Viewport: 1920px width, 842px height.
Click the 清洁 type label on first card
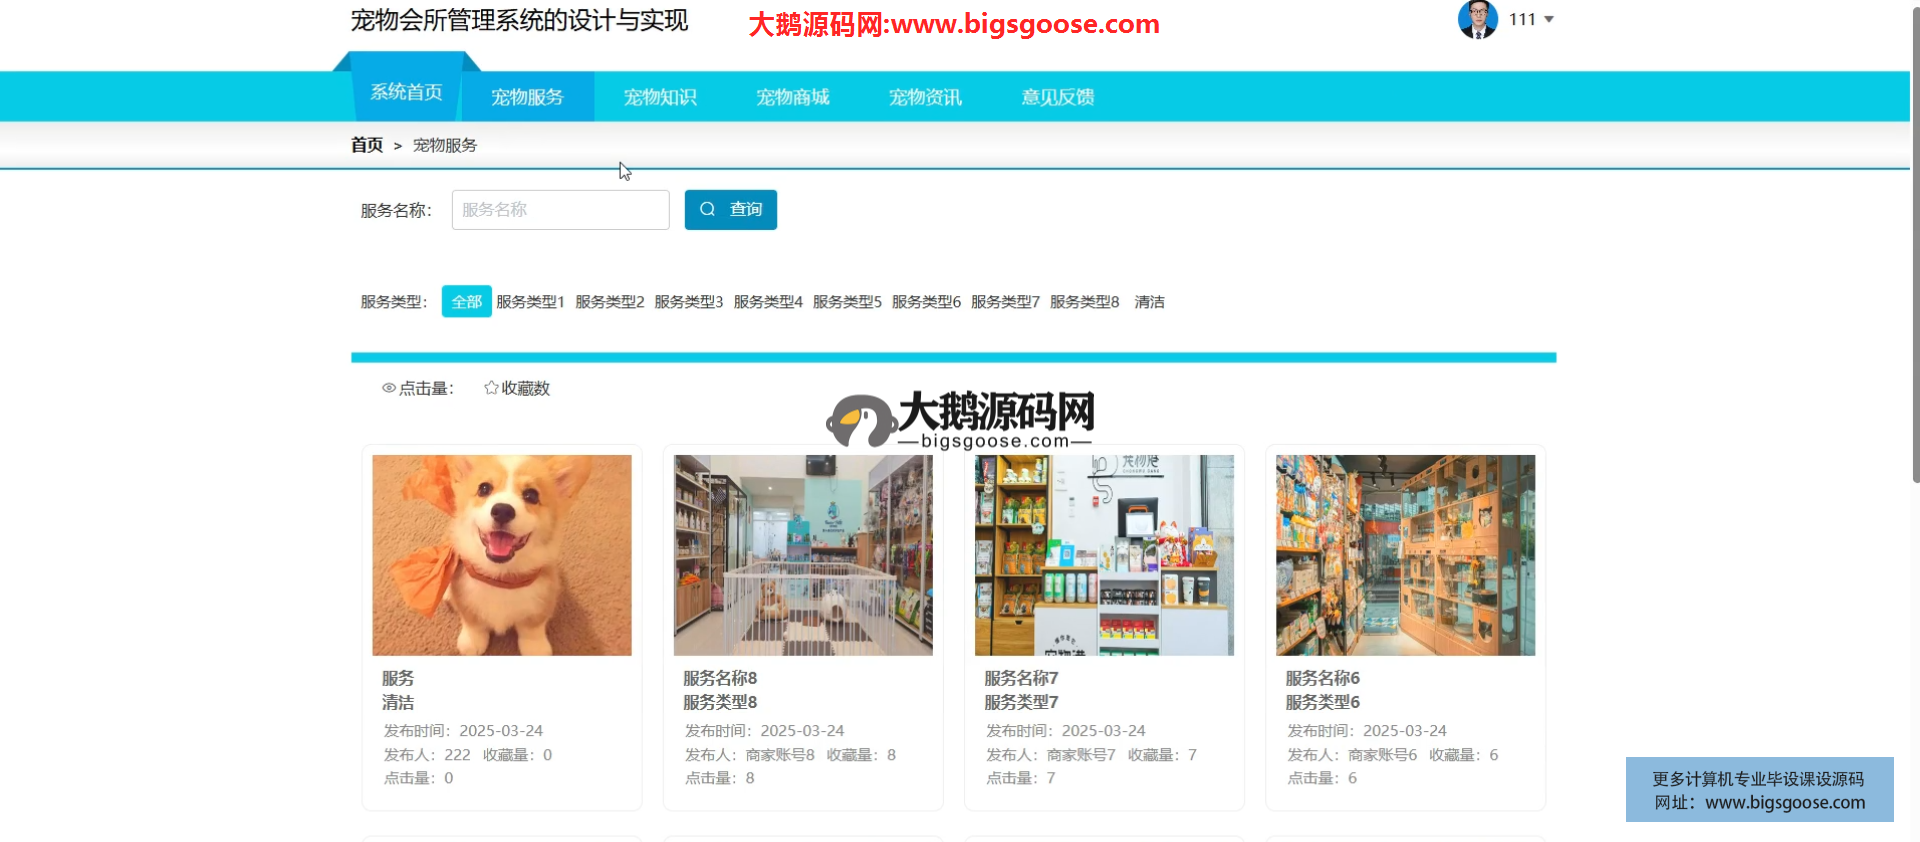(x=398, y=702)
